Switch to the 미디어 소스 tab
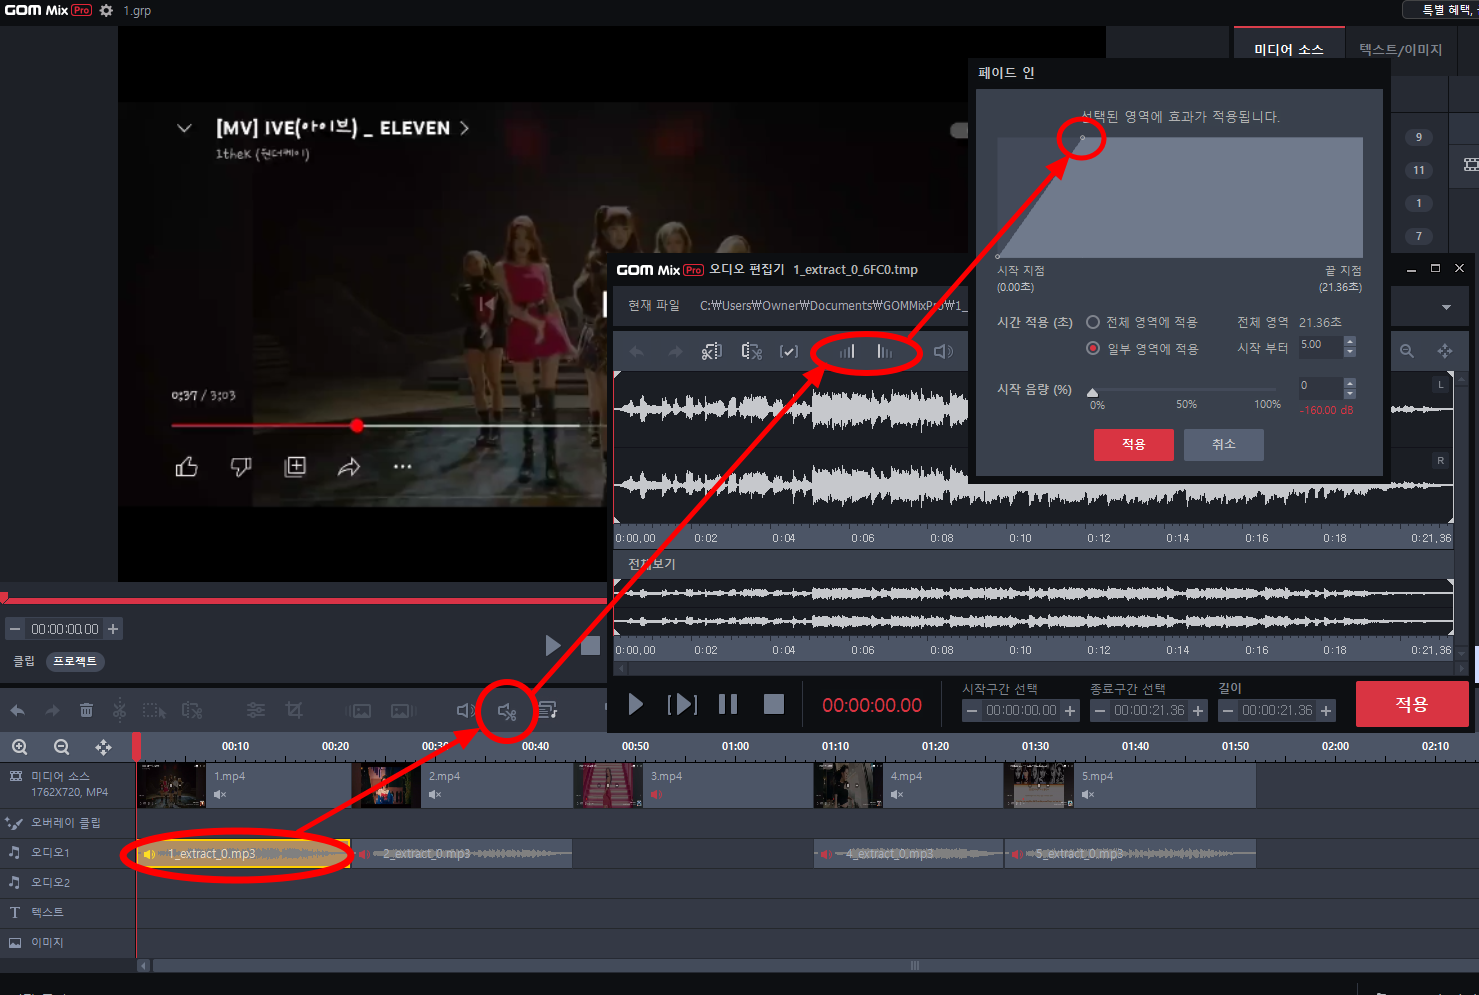 tap(1288, 49)
